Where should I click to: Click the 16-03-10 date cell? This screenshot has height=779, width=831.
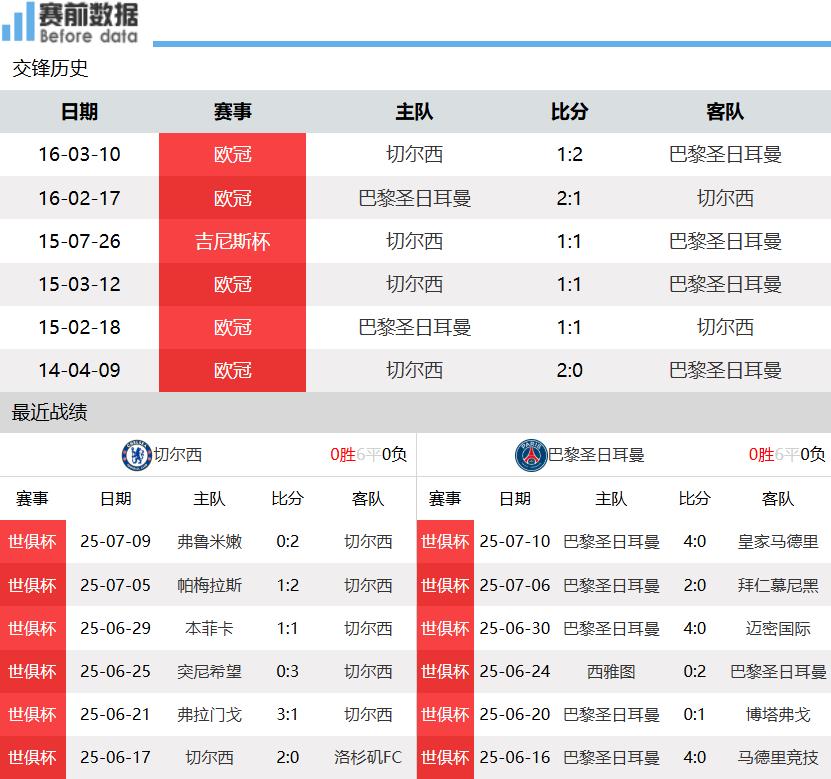(79, 154)
